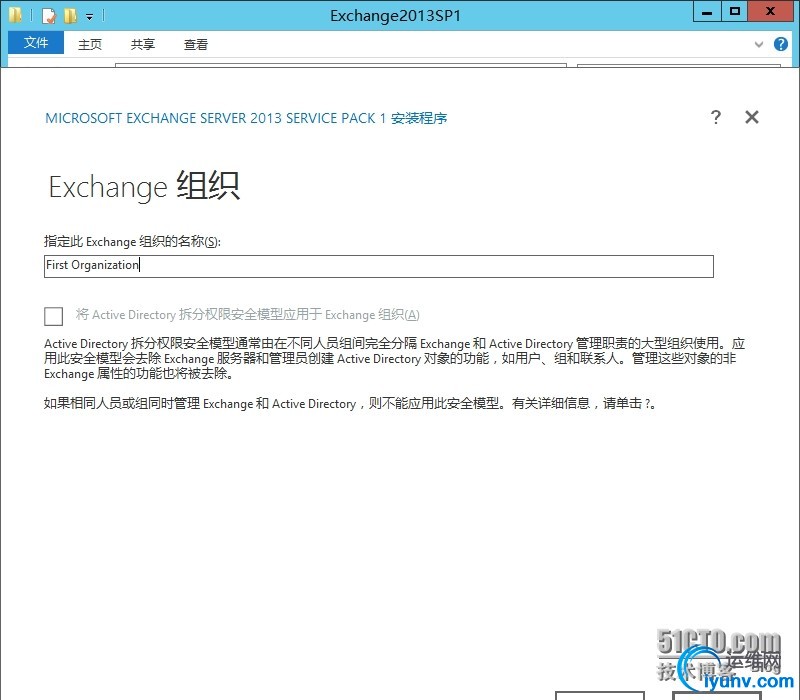Click the folder icon in the title bar
Screen dimensions: 800x700
pyautogui.click(x=15, y=15)
